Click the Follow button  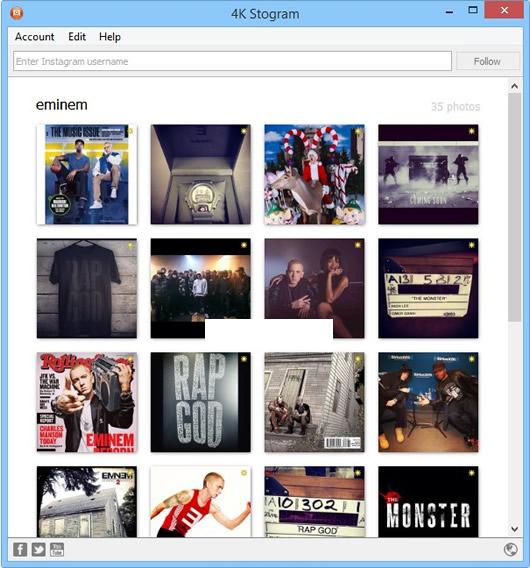[x=487, y=61]
